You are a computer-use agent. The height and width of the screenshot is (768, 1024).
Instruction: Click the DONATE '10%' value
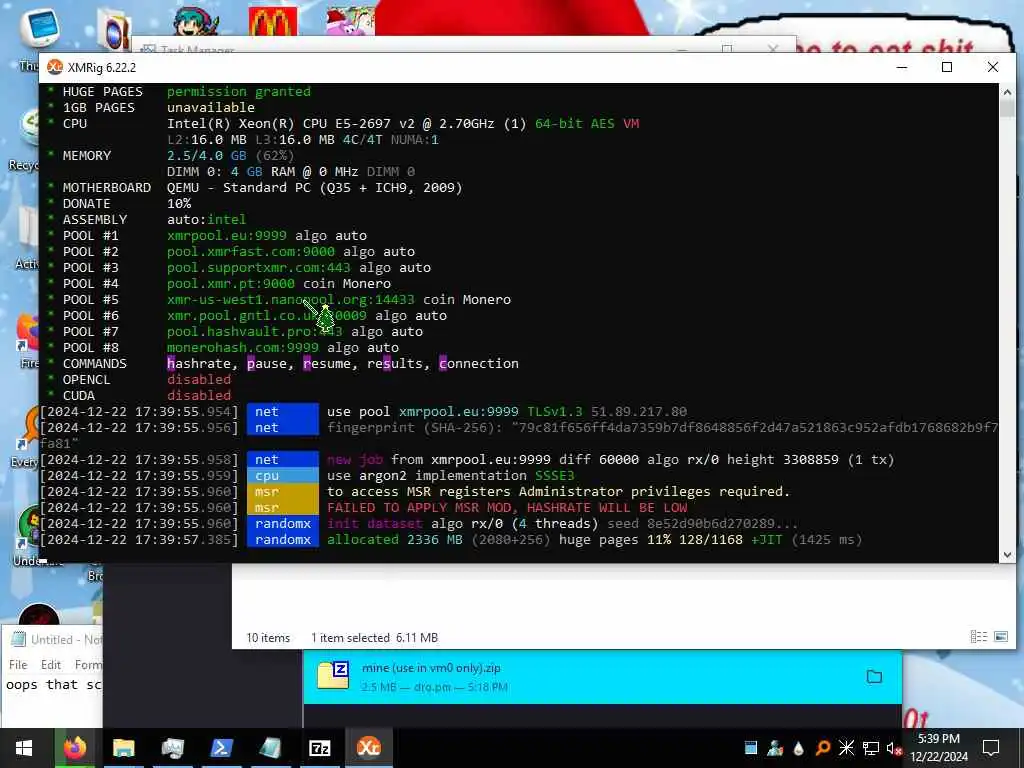point(179,204)
